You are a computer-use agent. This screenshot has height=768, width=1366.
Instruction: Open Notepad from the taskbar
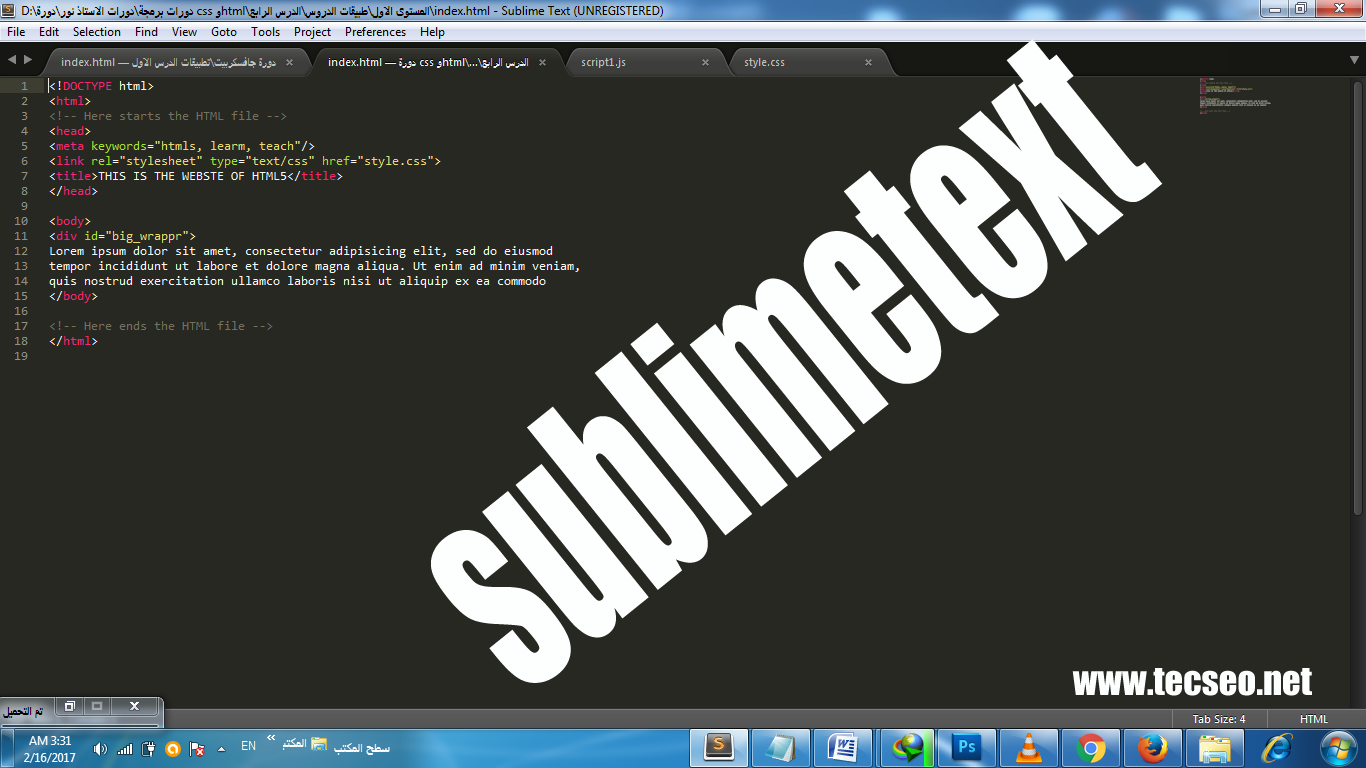tap(781, 747)
